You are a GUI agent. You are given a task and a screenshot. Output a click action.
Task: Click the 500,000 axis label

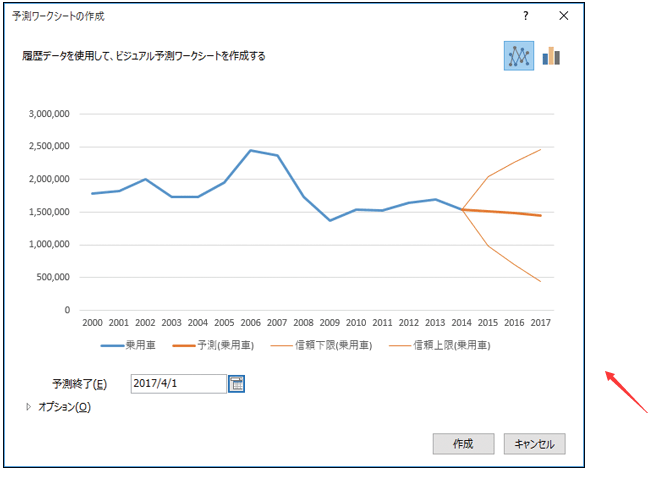click(53, 277)
